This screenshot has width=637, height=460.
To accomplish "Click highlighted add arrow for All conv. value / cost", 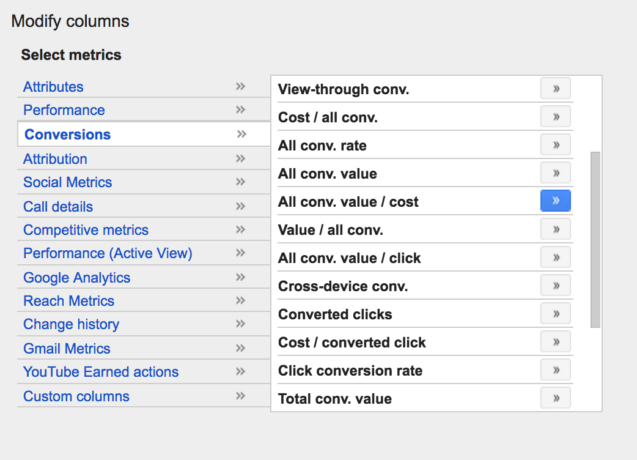I will (555, 201).
